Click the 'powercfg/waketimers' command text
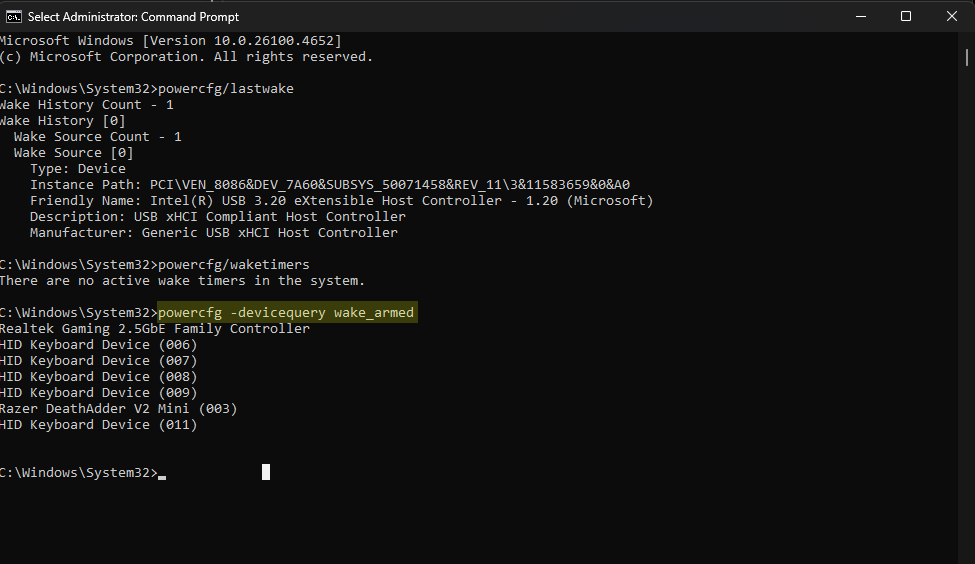This screenshot has width=975, height=564. (x=234, y=265)
